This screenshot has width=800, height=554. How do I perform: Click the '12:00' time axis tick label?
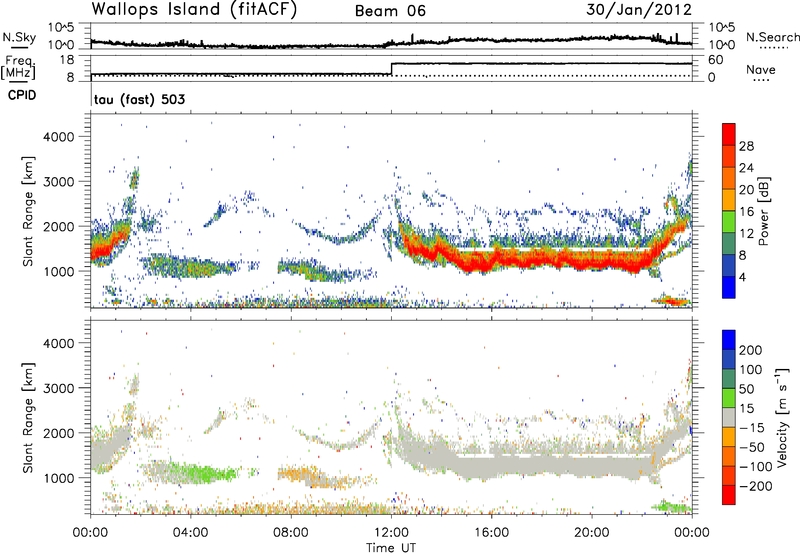(391, 533)
